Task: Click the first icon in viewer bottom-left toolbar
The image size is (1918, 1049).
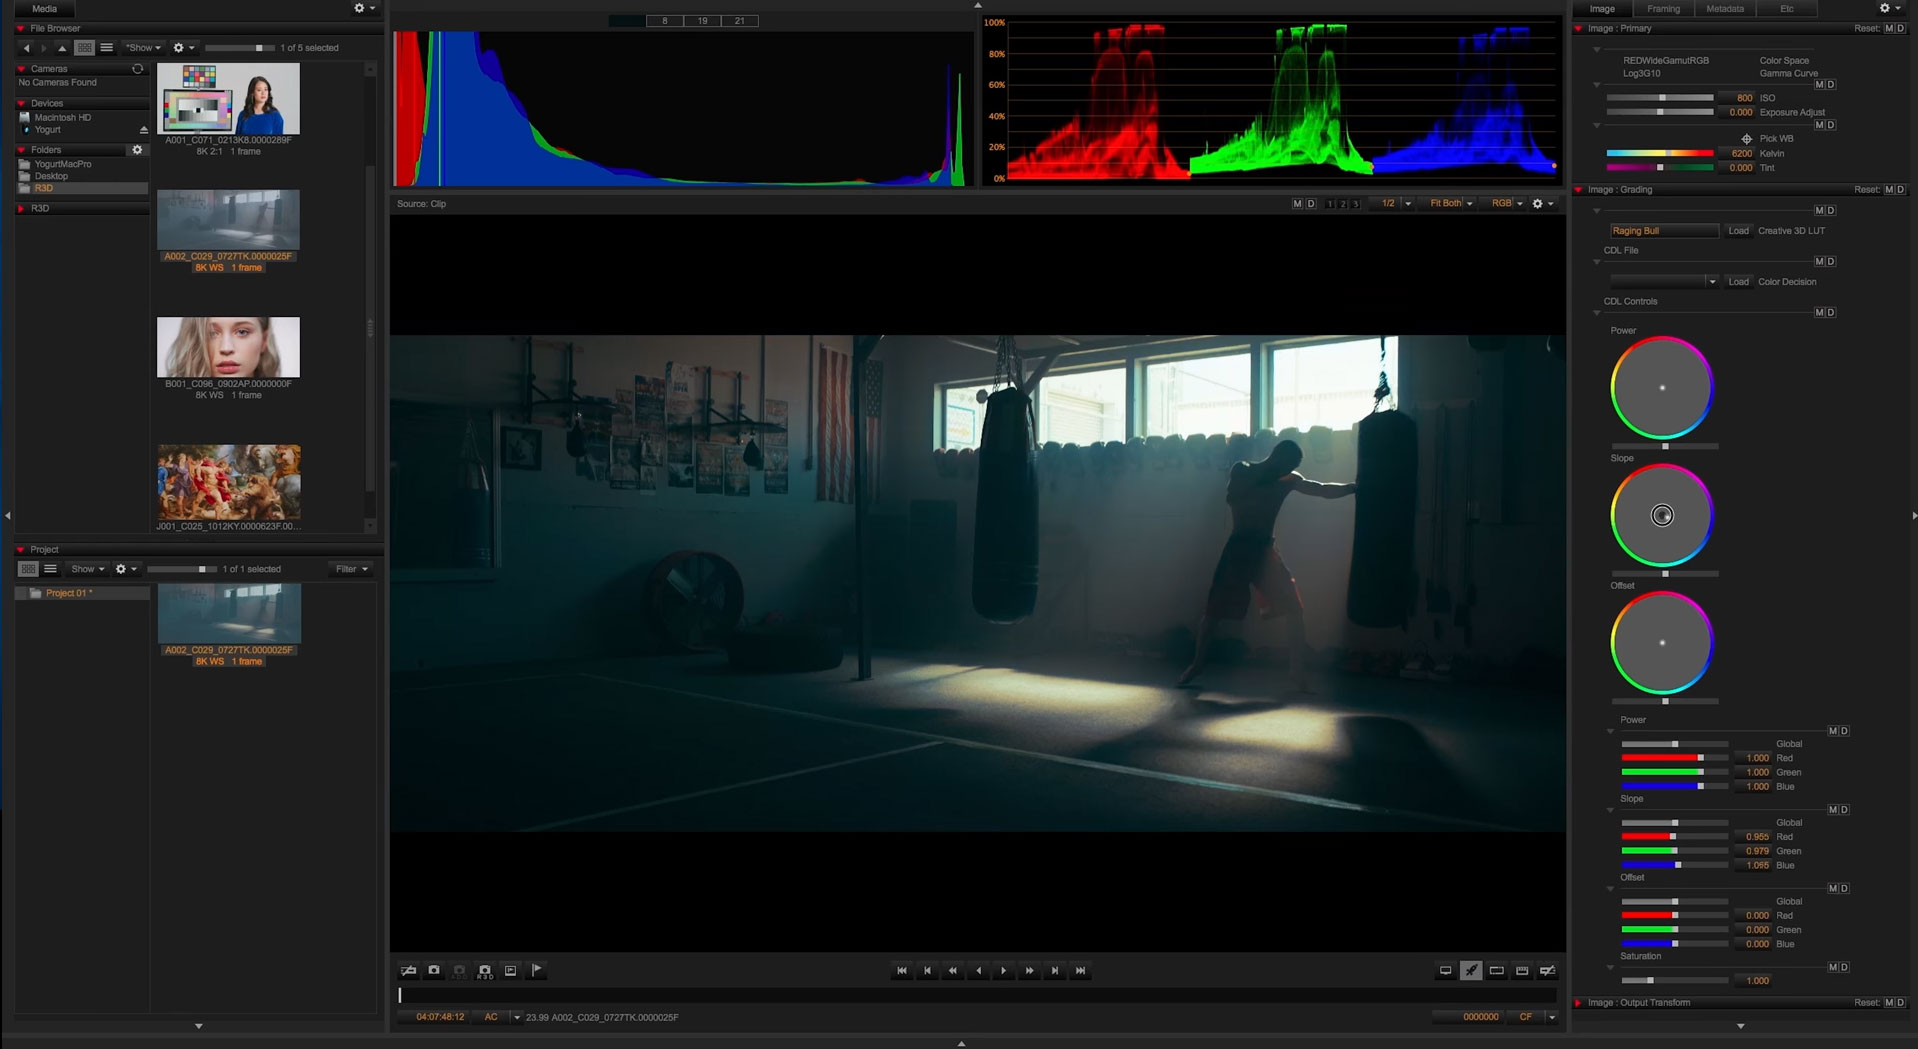Action: 408,970
